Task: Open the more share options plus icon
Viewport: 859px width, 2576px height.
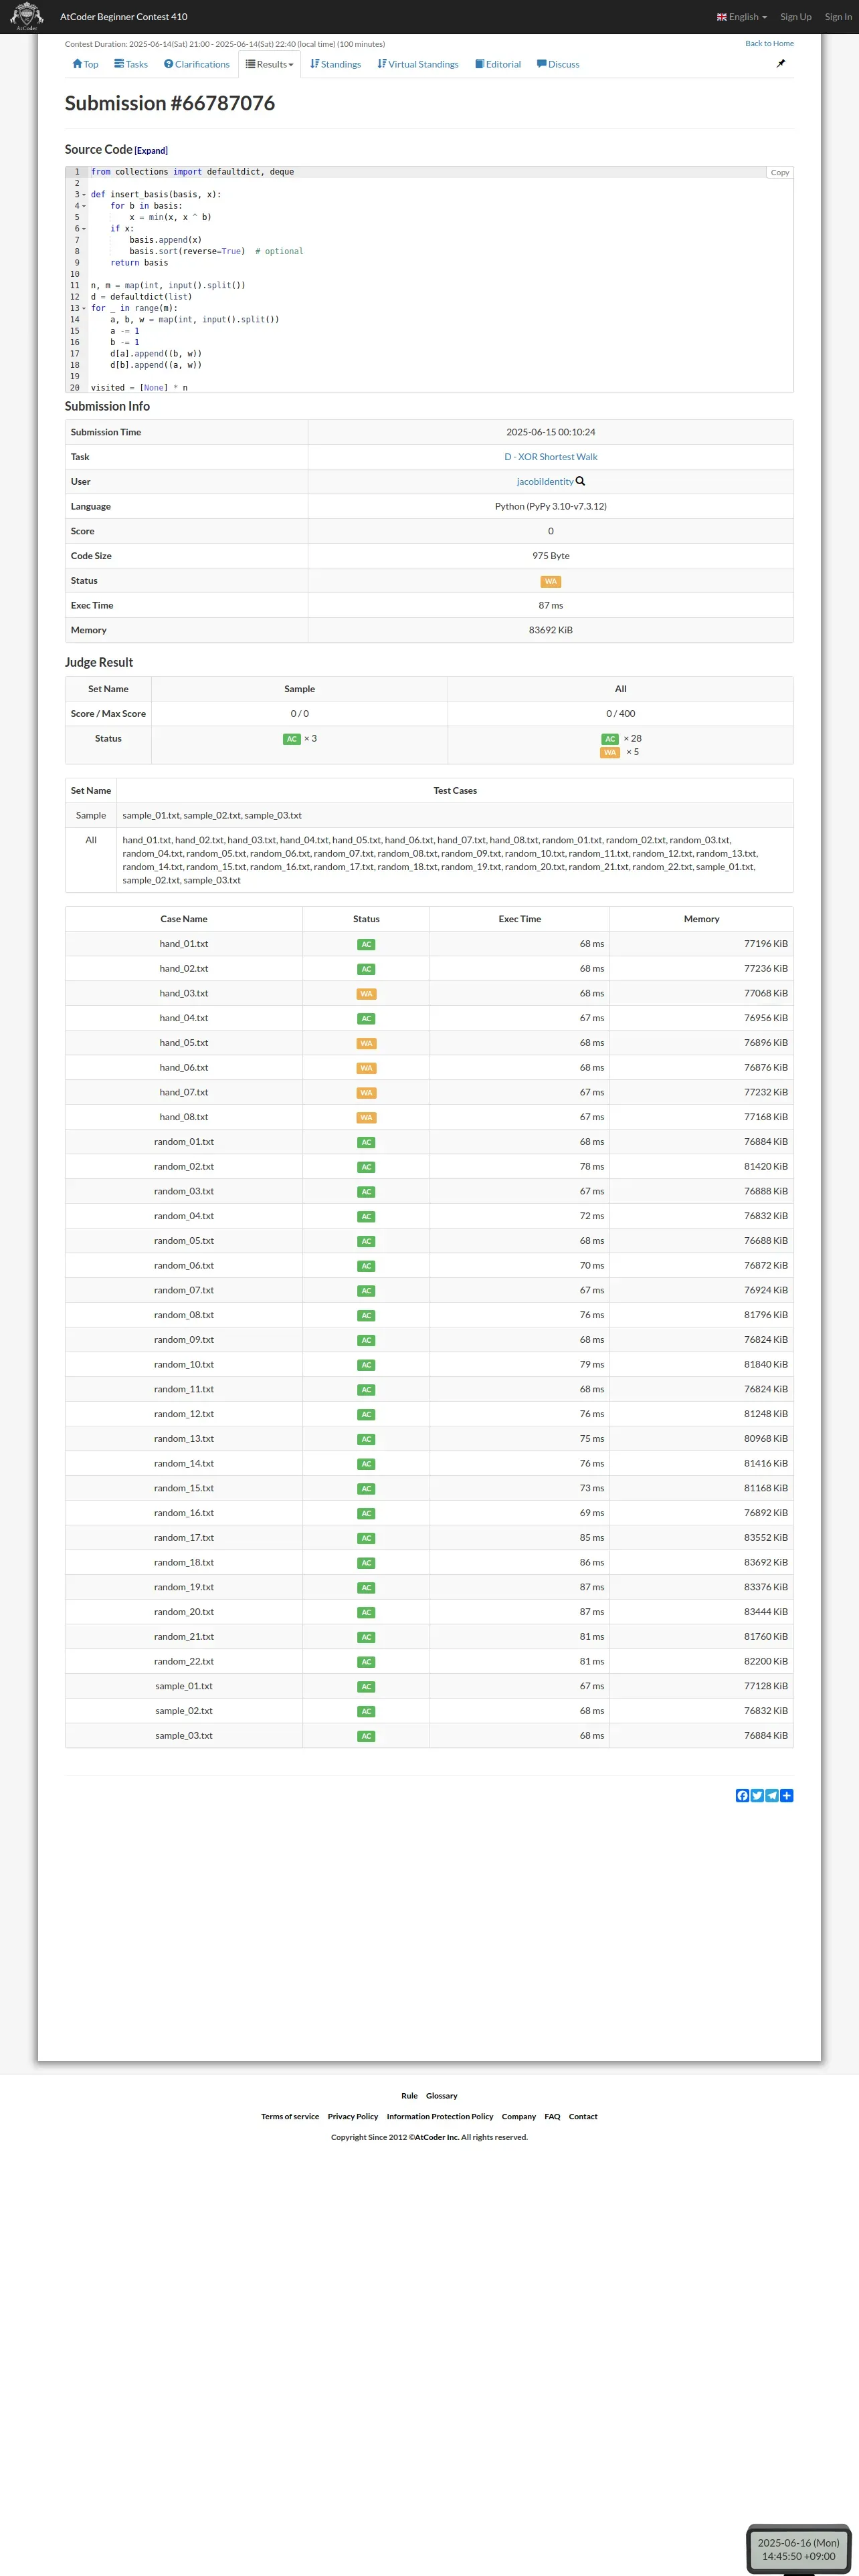Action: (x=787, y=1795)
